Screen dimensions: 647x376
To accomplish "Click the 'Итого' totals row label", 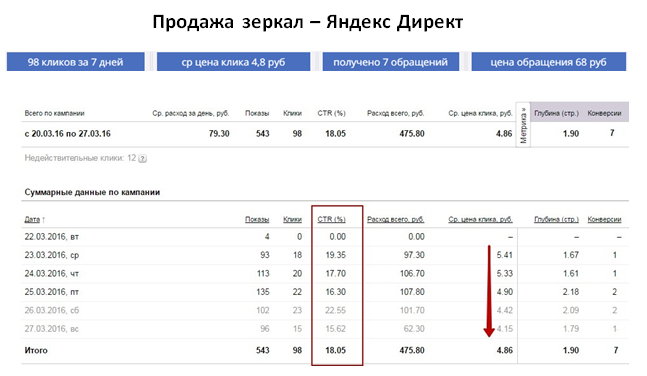I will 36,350.
